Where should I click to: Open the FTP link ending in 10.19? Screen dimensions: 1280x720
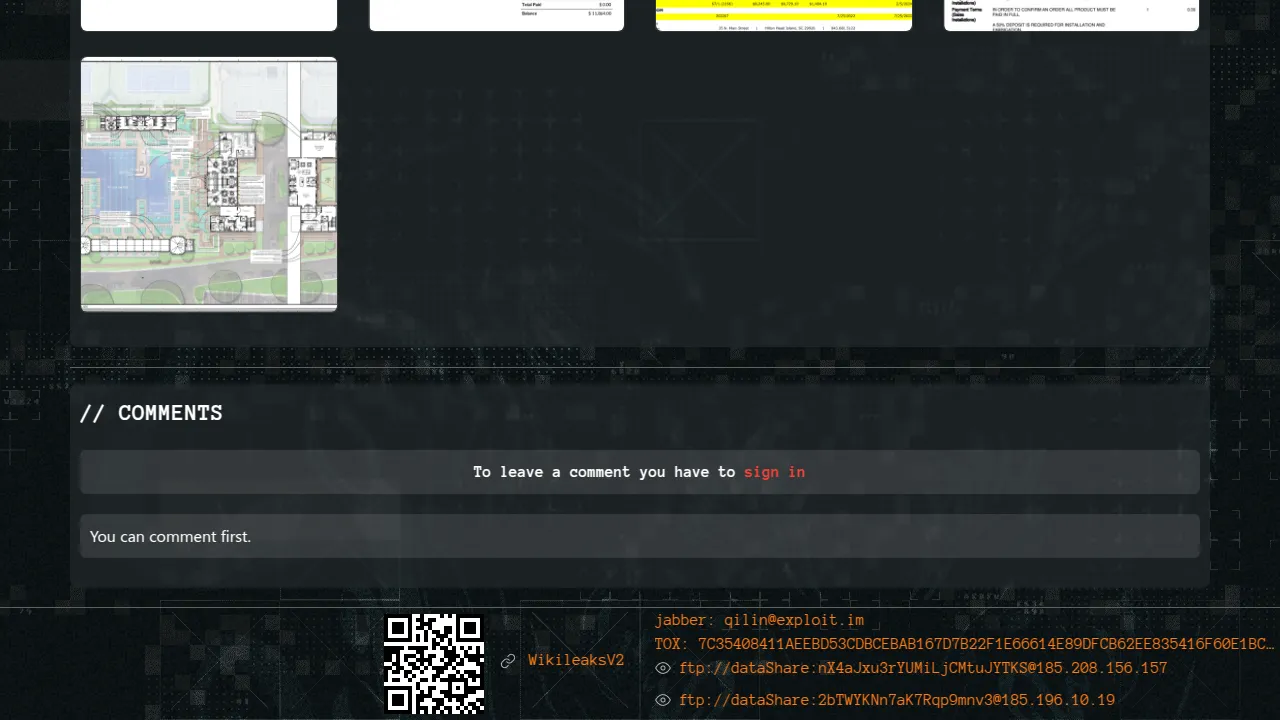pos(897,700)
